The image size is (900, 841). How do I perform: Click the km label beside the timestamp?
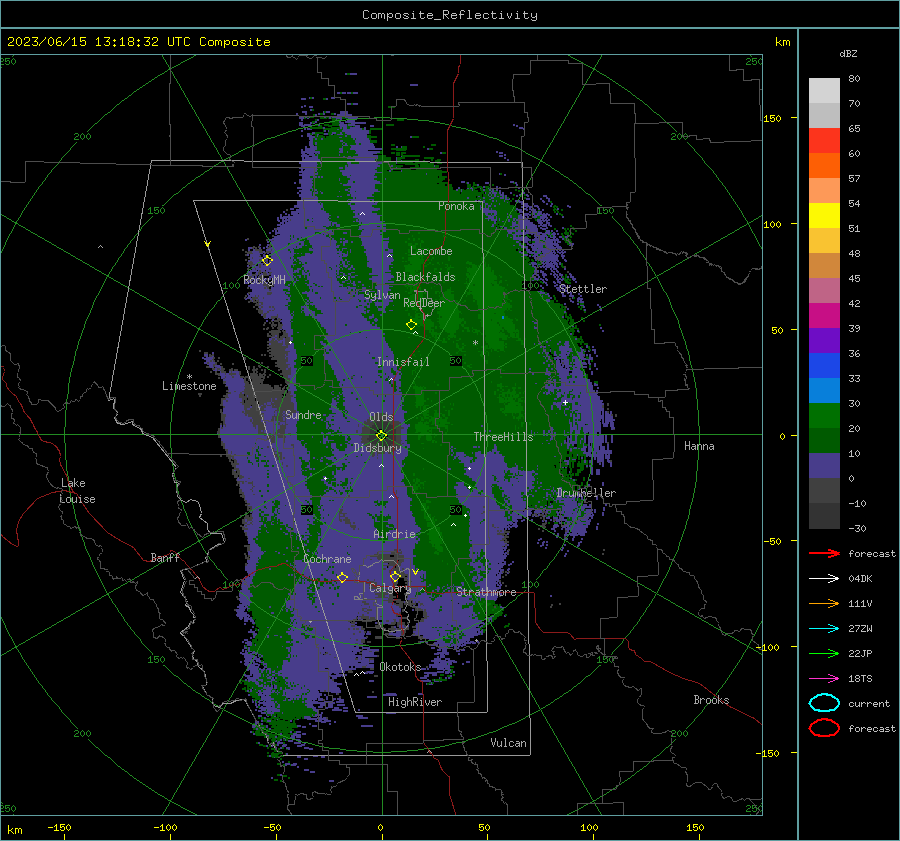(x=782, y=42)
